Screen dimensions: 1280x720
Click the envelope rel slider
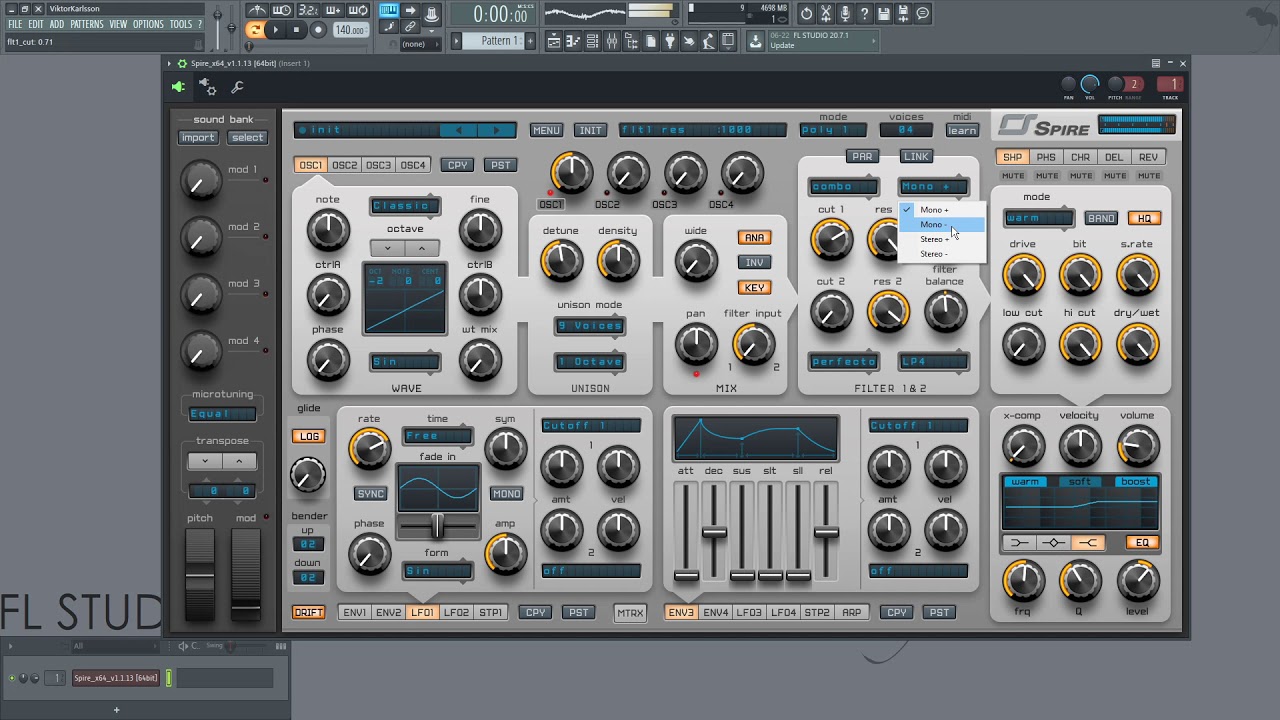point(826,532)
